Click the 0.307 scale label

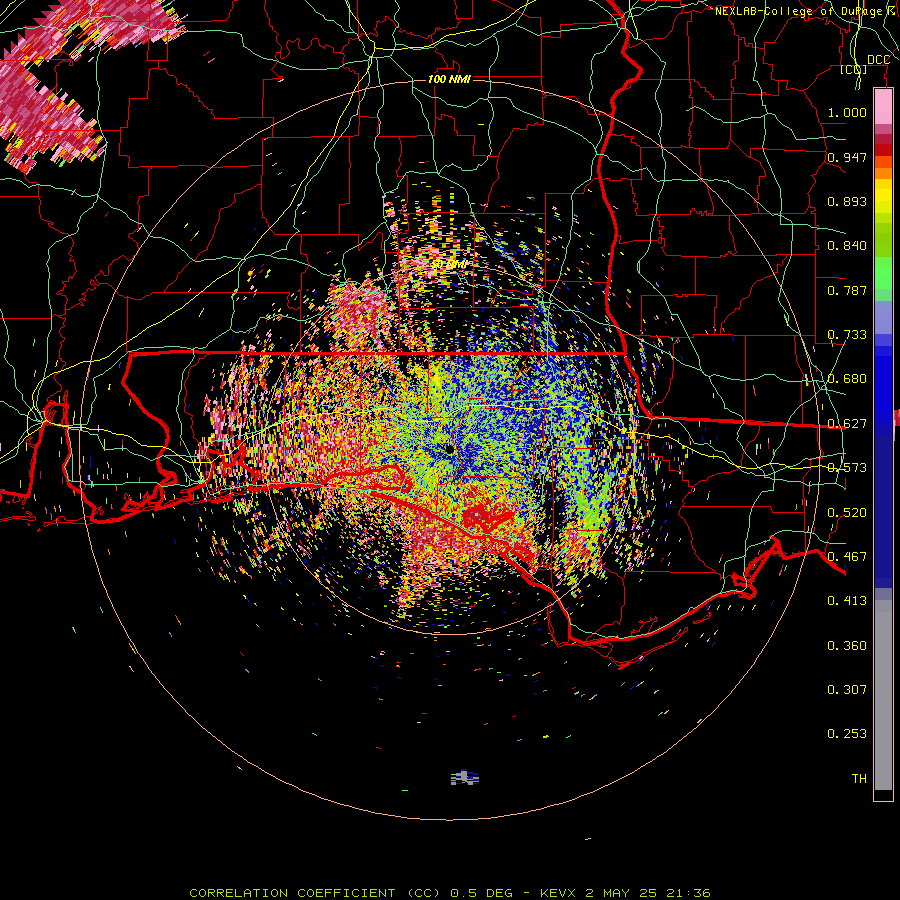coord(847,690)
